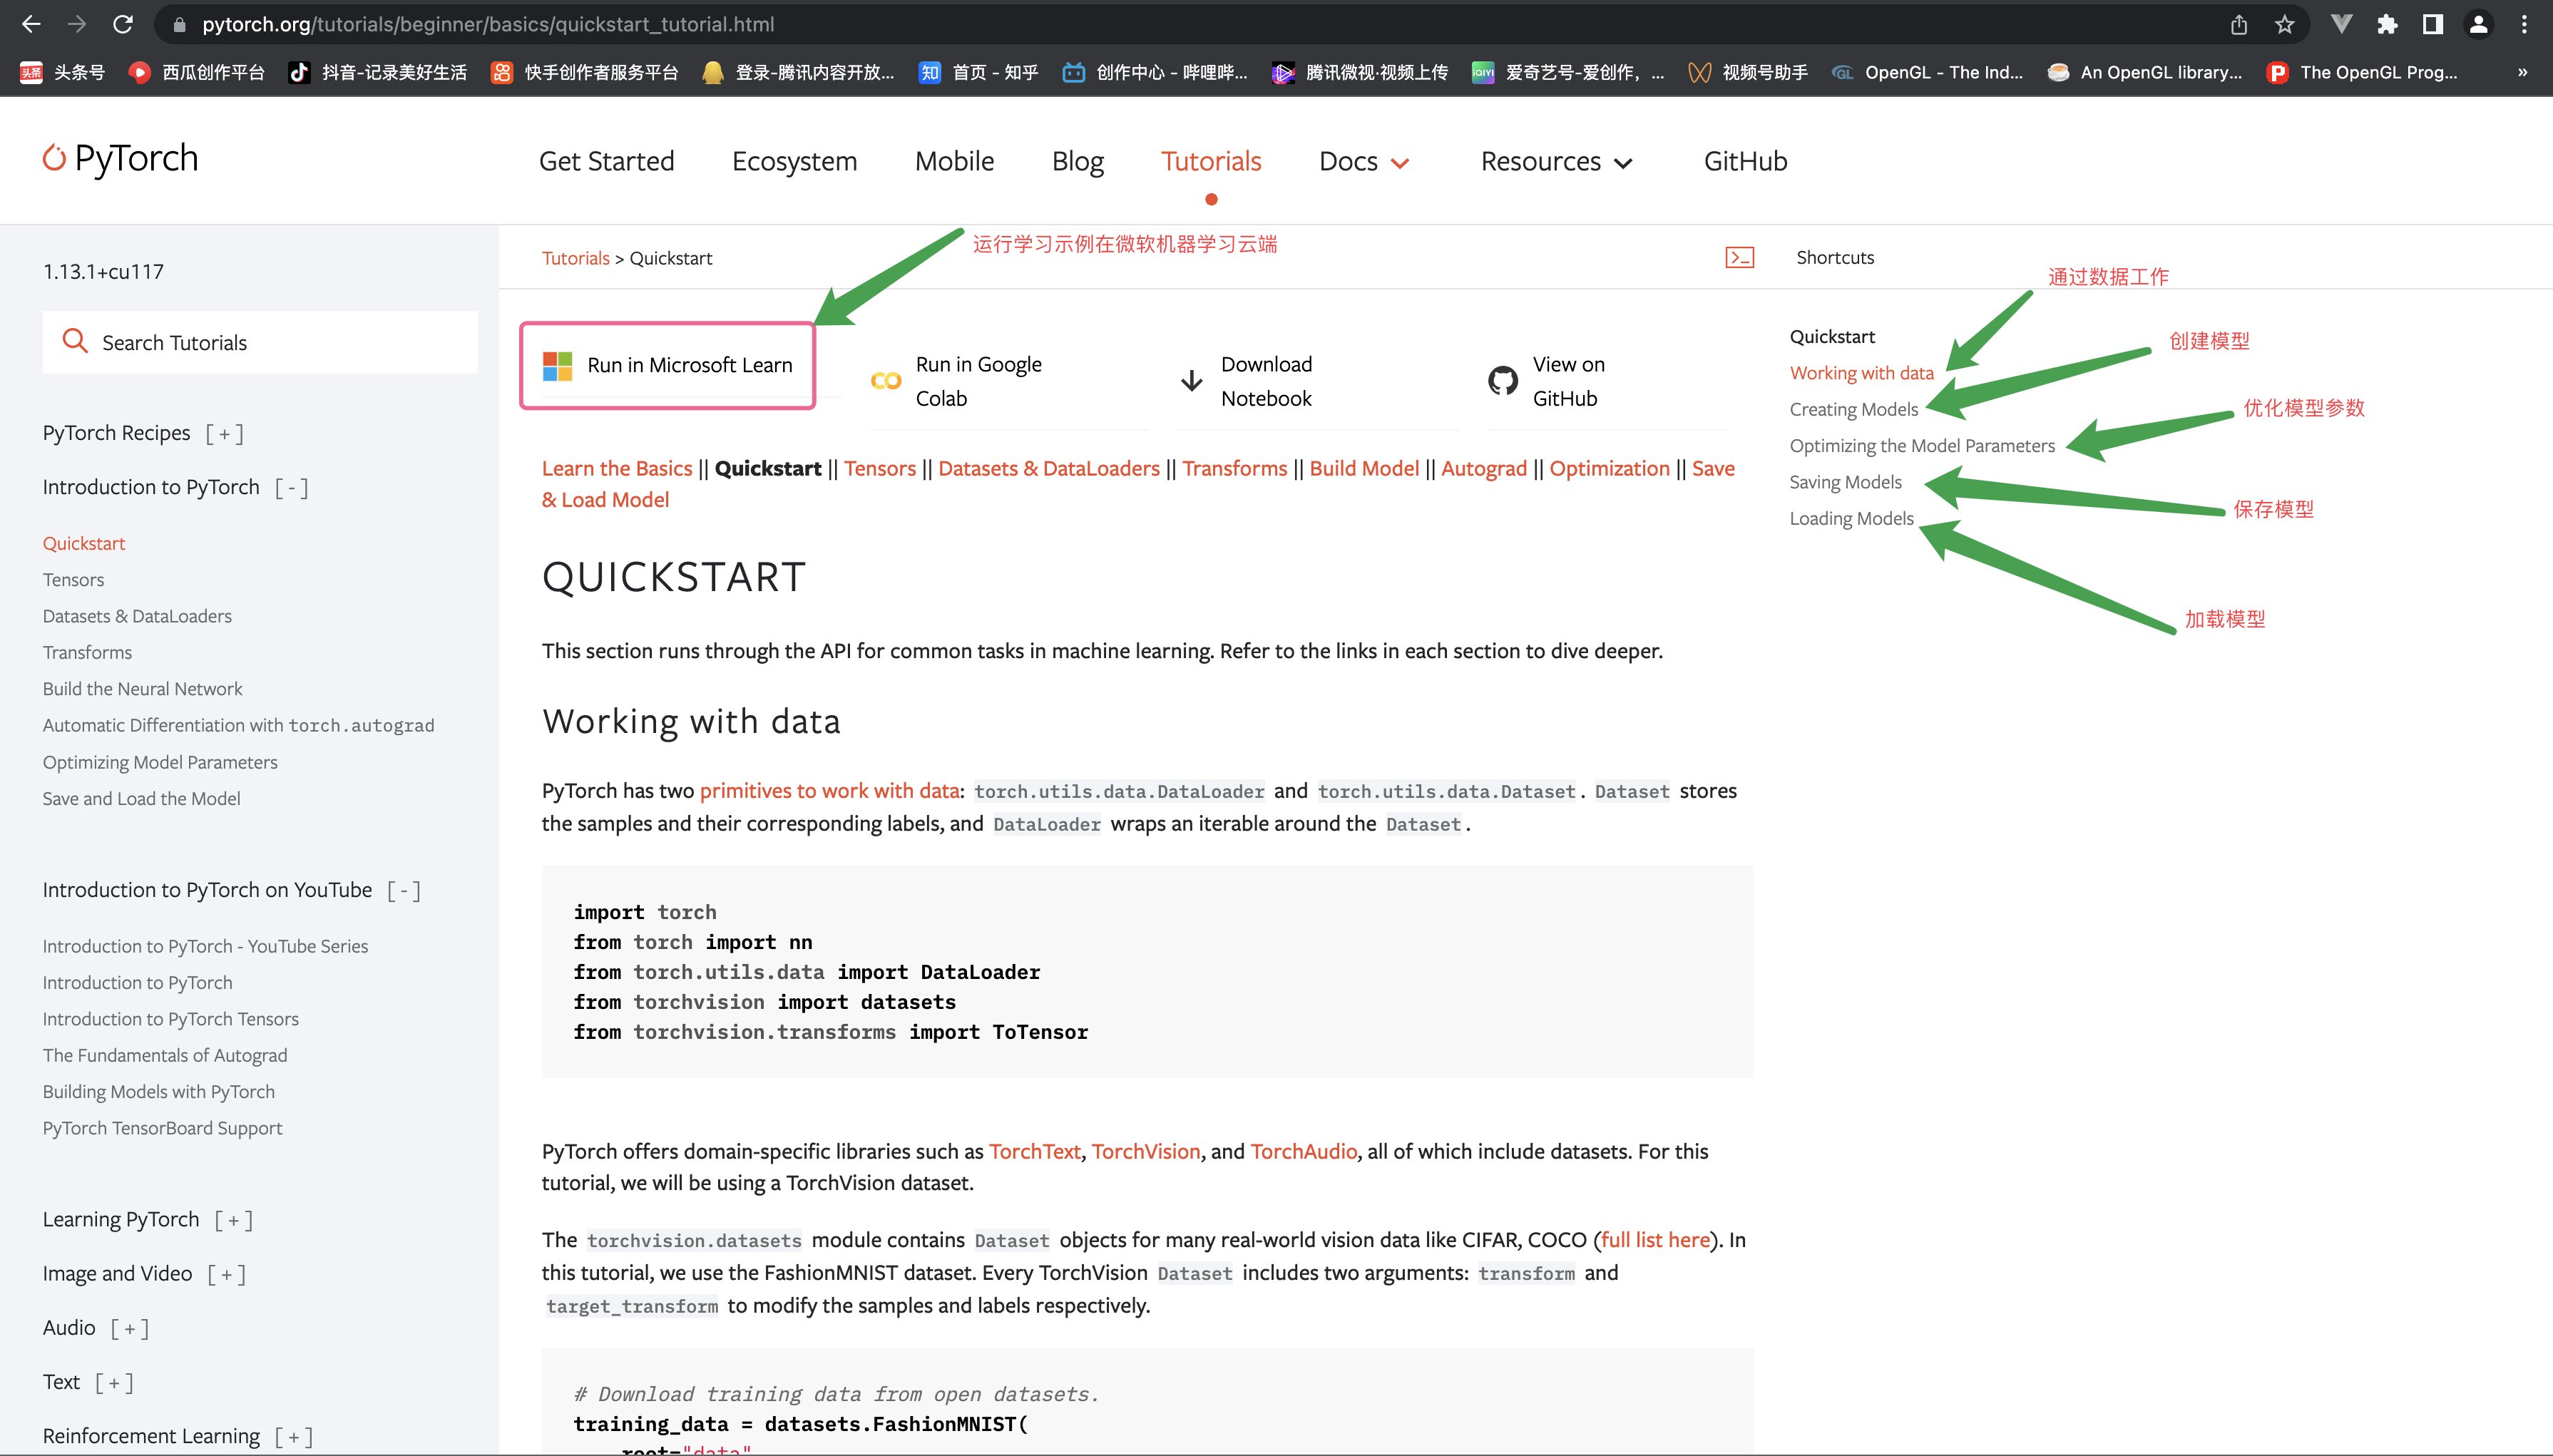Open the TorchVision link
This screenshot has width=2553, height=1456.
[1145, 1151]
